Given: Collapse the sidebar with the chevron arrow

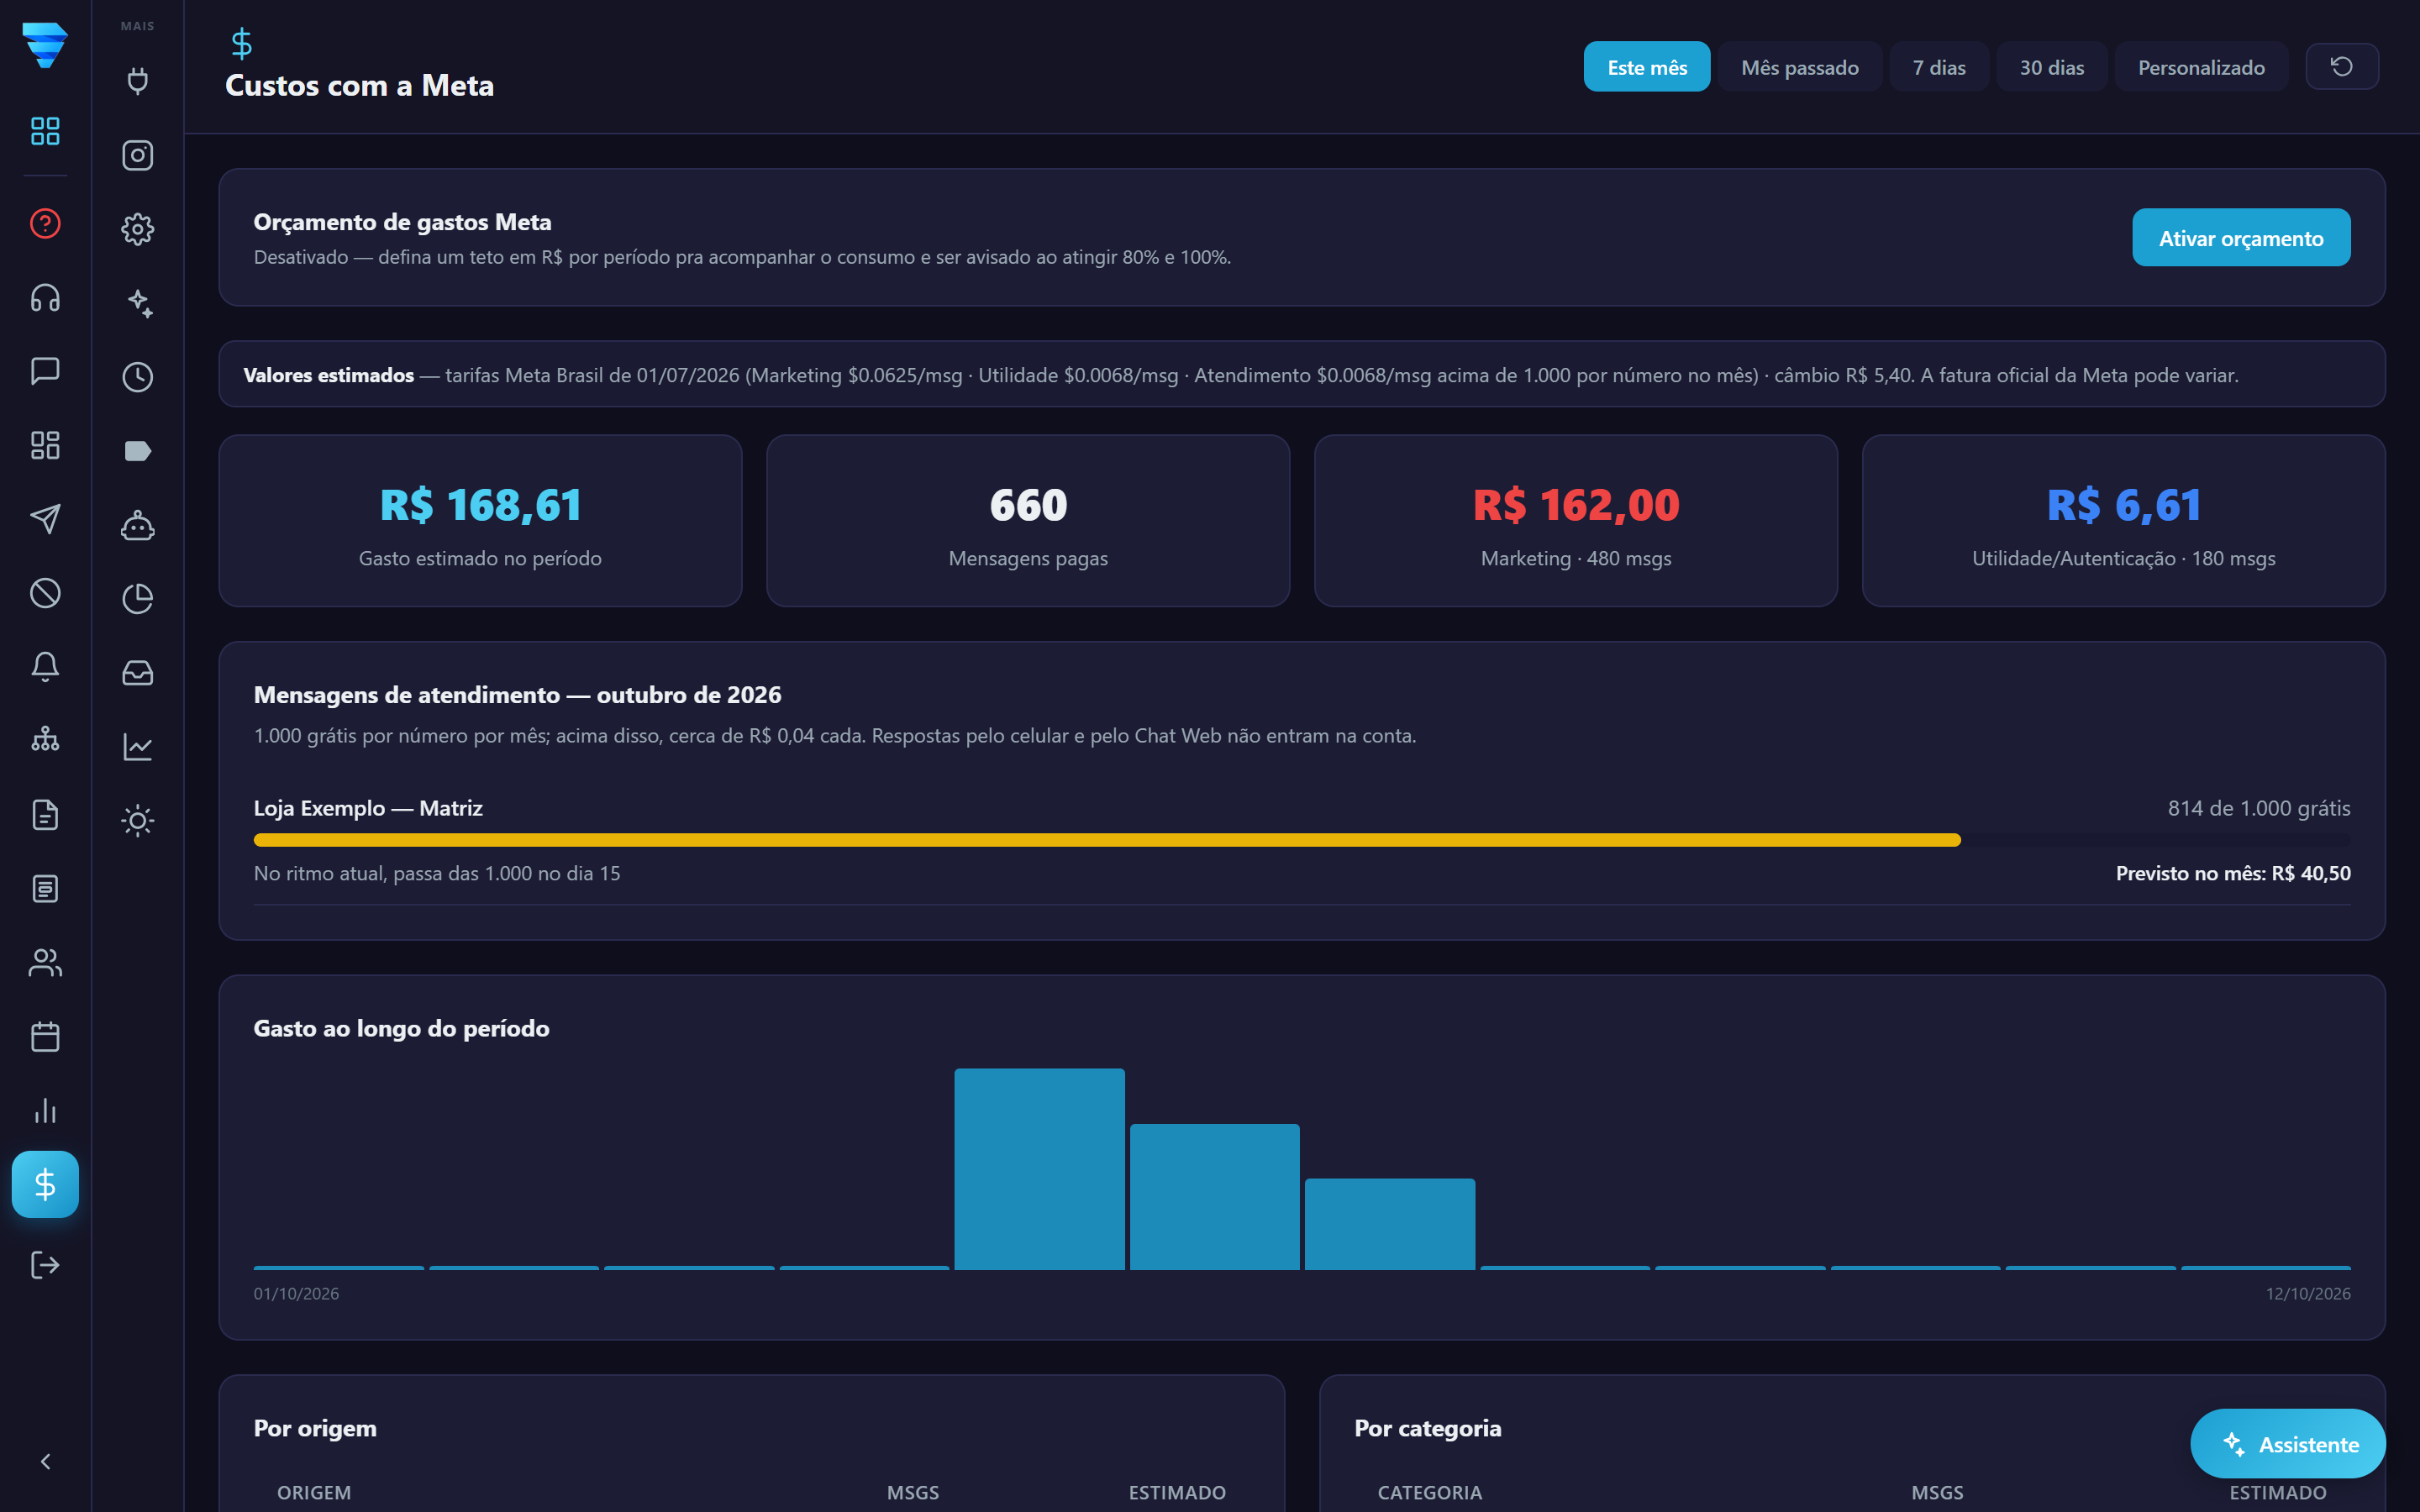Looking at the screenshot, I should (45, 1462).
